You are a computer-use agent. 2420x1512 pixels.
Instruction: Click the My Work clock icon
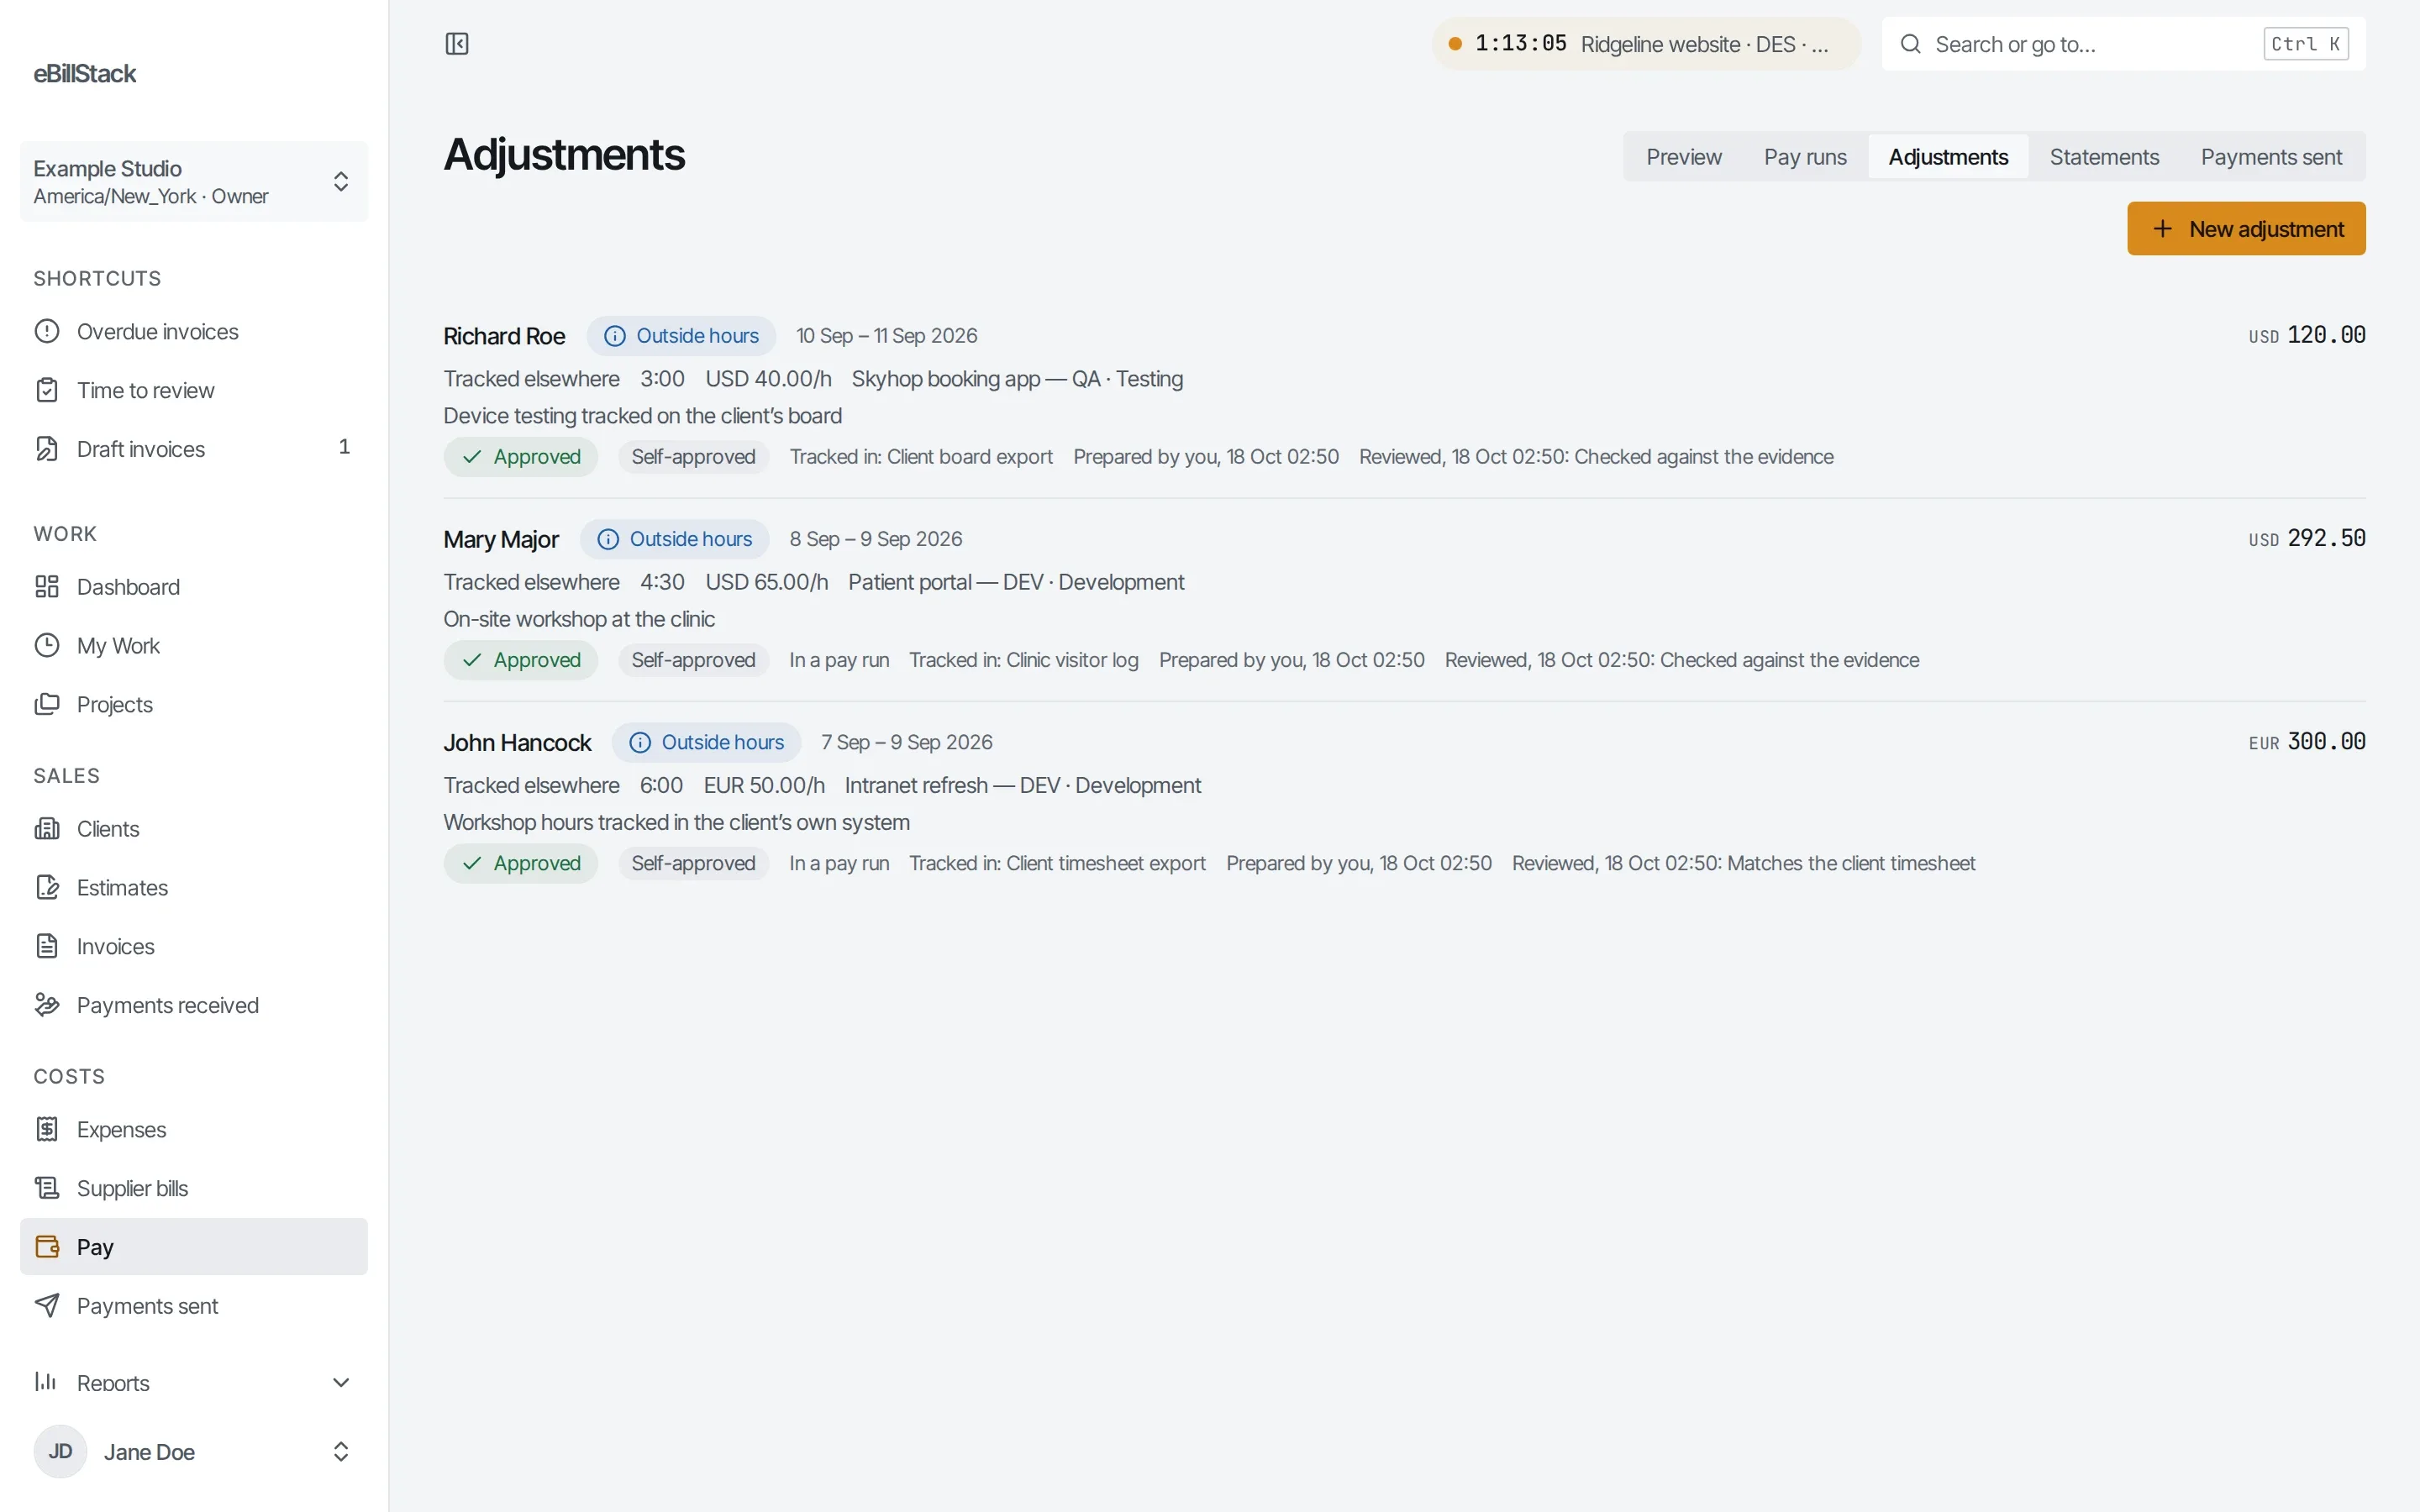click(47, 645)
